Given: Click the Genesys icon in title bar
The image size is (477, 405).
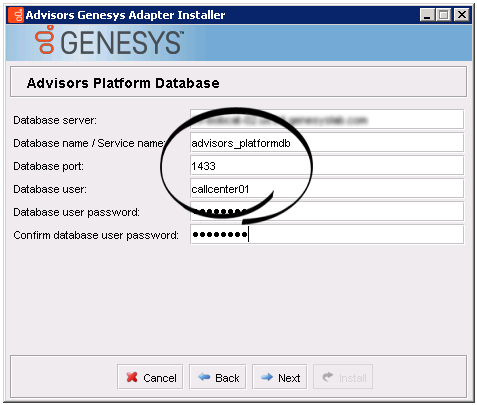Looking at the screenshot, I should tap(16, 15).
